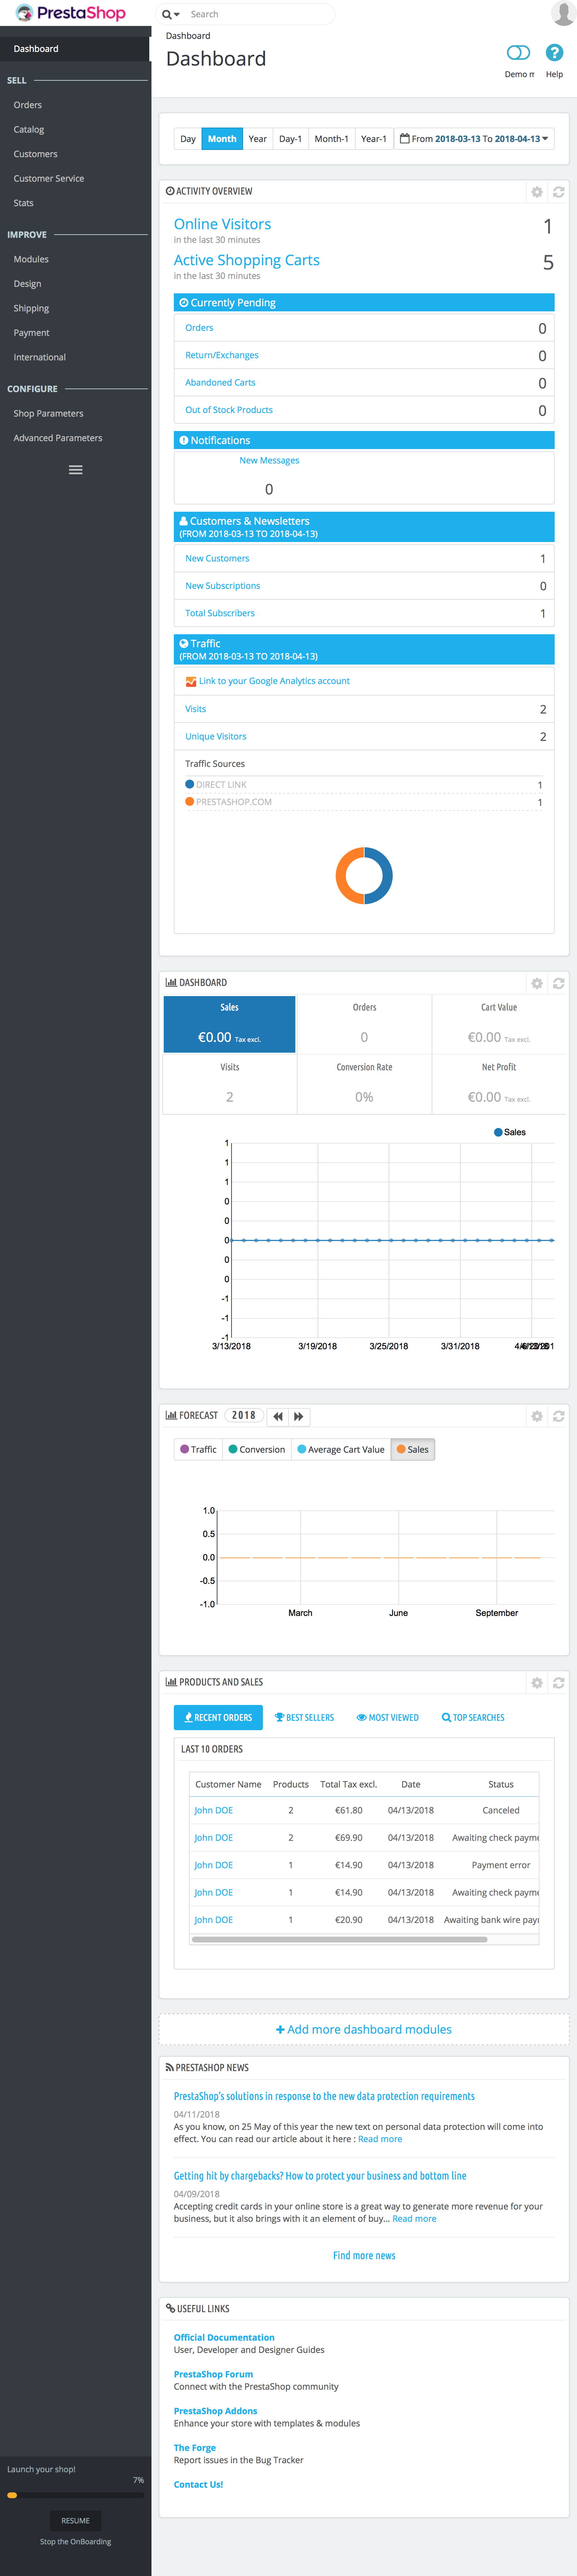
Task: Collapse sidebar with hamburger icon
Action: coord(75,470)
